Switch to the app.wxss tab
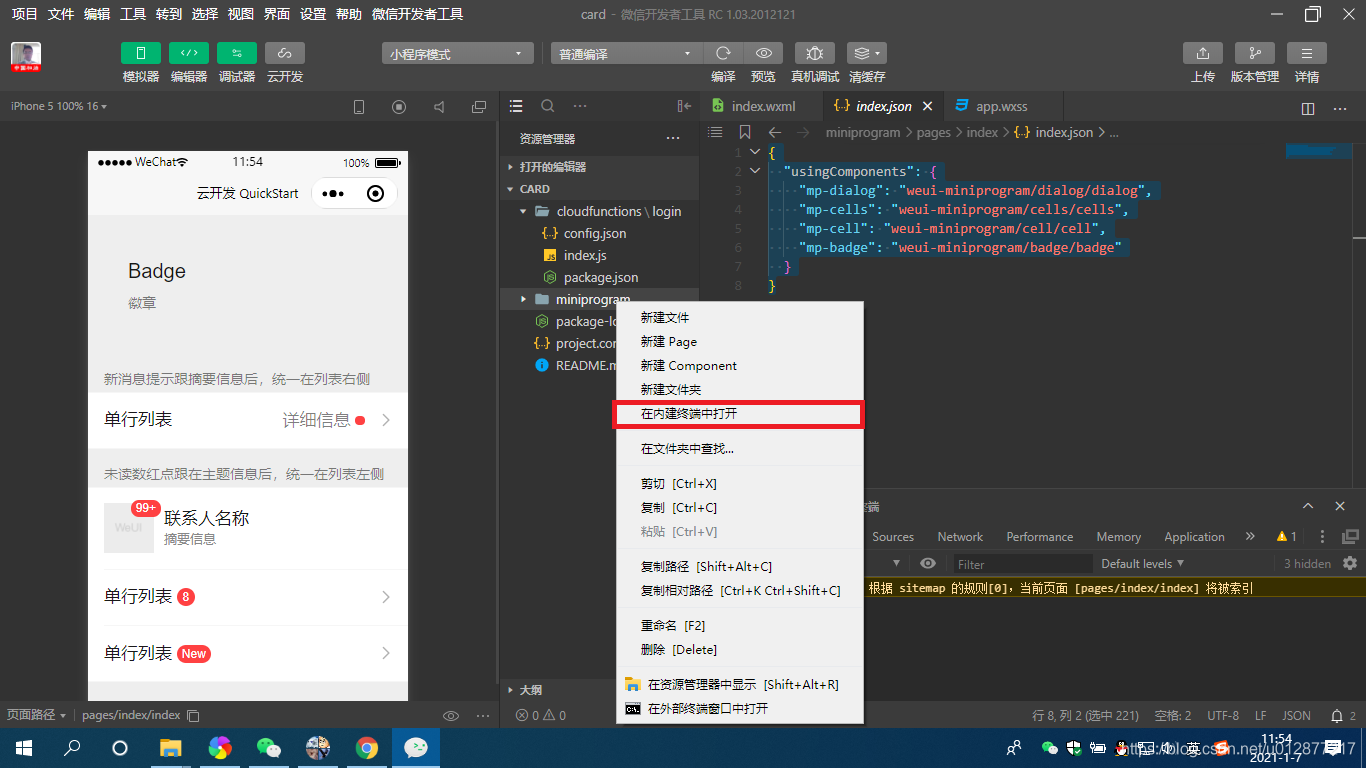This screenshot has width=1366, height=768. coord(1001,106)
